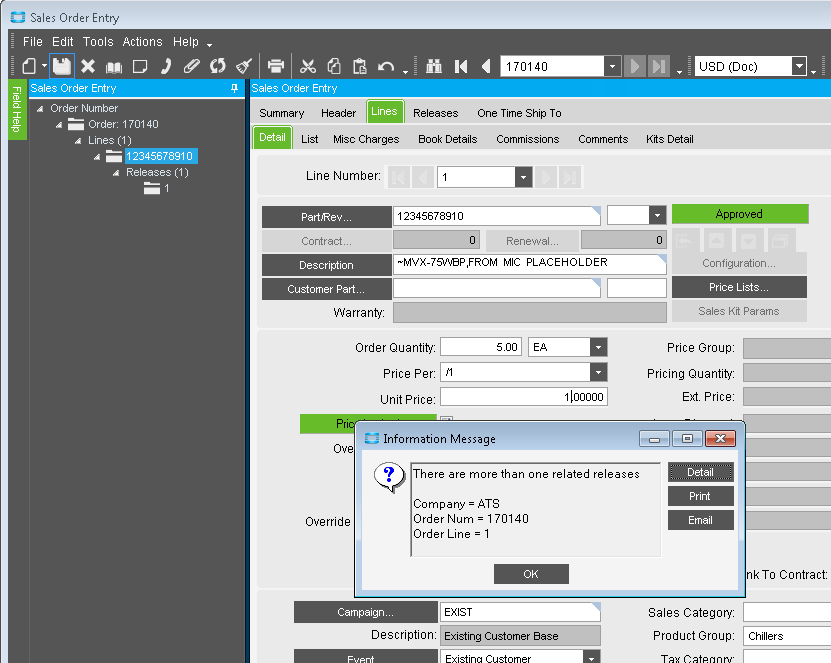Viewport: 831px width, 663px height.
Task: Collapse the Order: 170140 tree node
Action: [59, 125]
